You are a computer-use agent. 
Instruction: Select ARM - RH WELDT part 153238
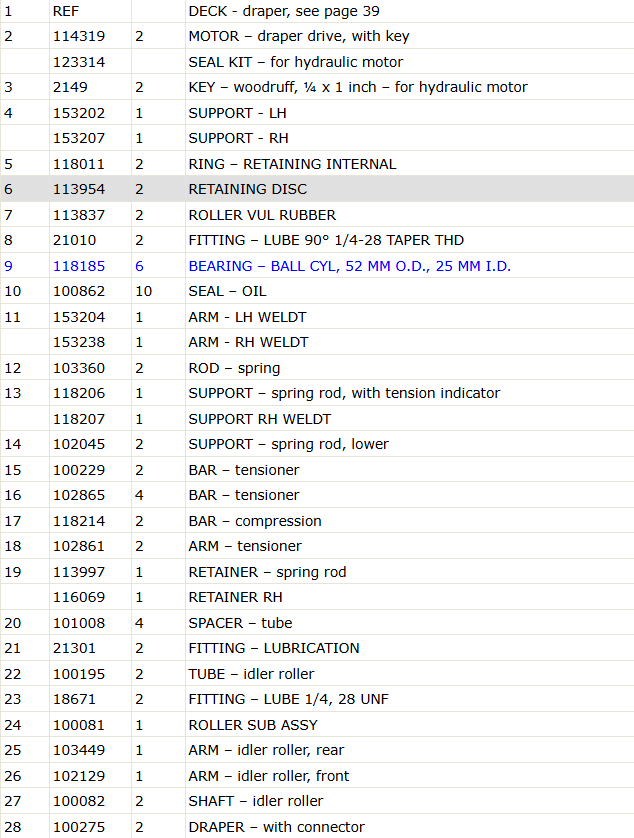pyautogui.click(x=79, y=342)
